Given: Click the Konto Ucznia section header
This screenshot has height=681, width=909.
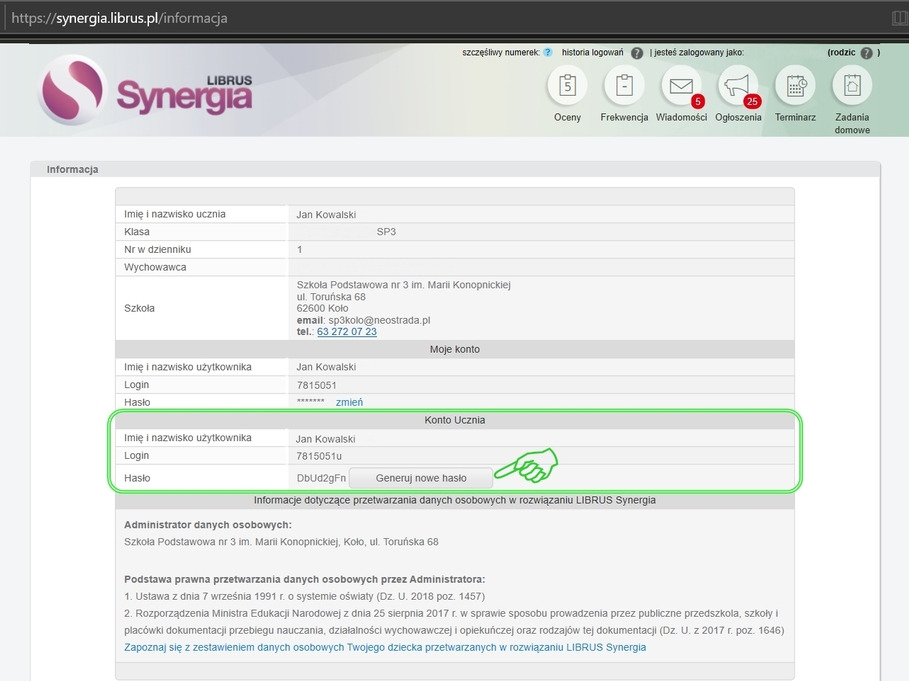Looking at the screenshot, I should (x=454, y=420).
